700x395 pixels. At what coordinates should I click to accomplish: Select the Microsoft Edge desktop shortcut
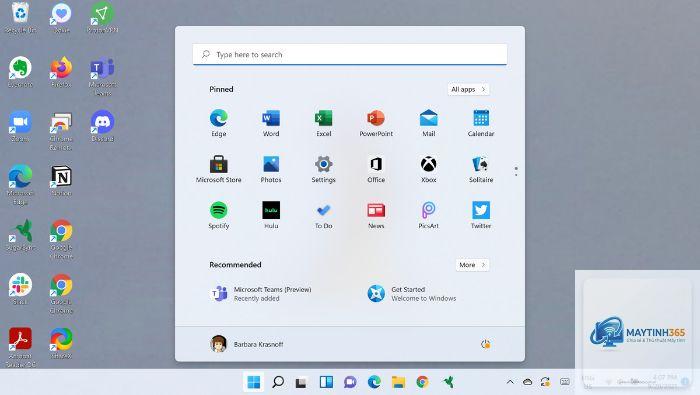click(x=21, y=185)
